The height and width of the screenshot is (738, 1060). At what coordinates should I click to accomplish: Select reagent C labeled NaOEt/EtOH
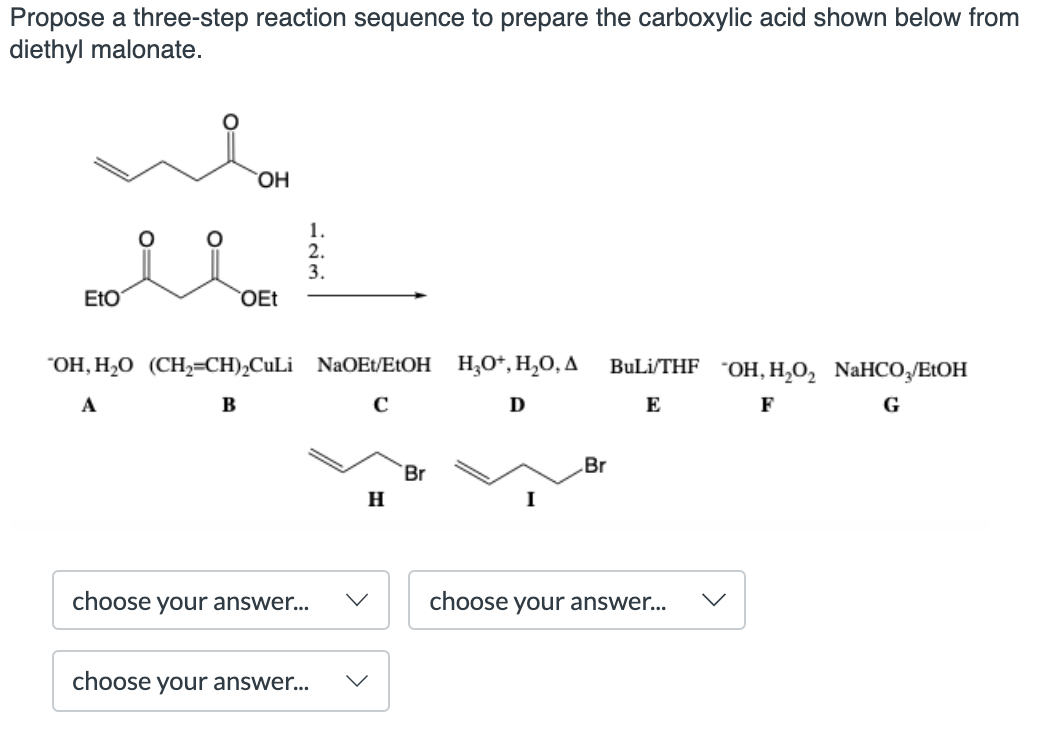click(375, 367)
